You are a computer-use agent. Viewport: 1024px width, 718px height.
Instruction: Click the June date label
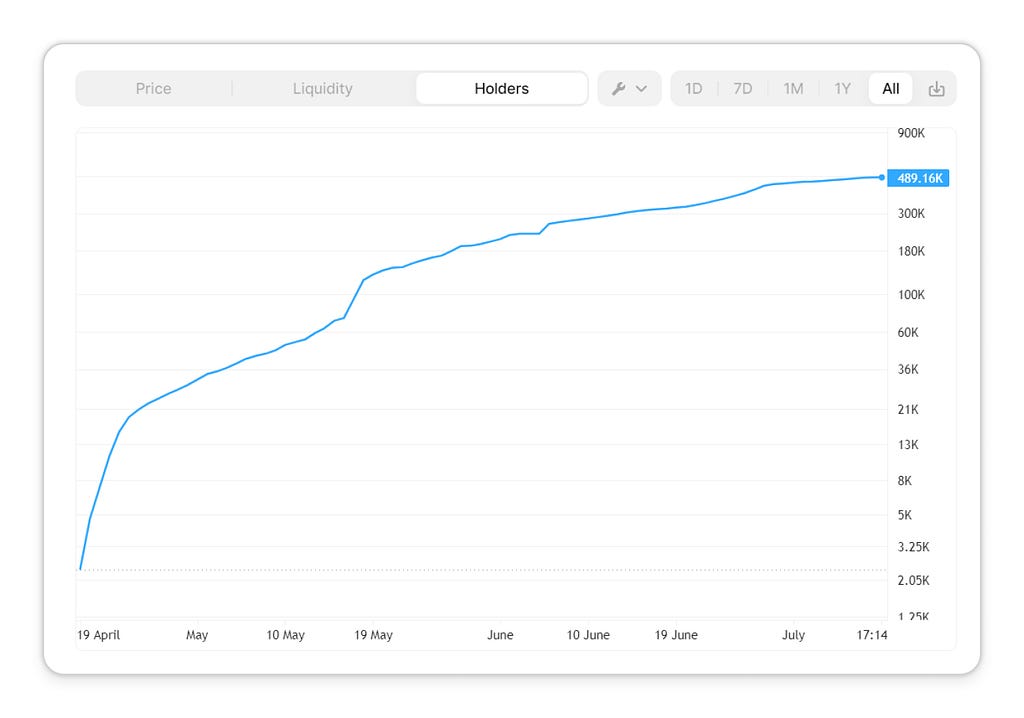[x=500, y=635]
